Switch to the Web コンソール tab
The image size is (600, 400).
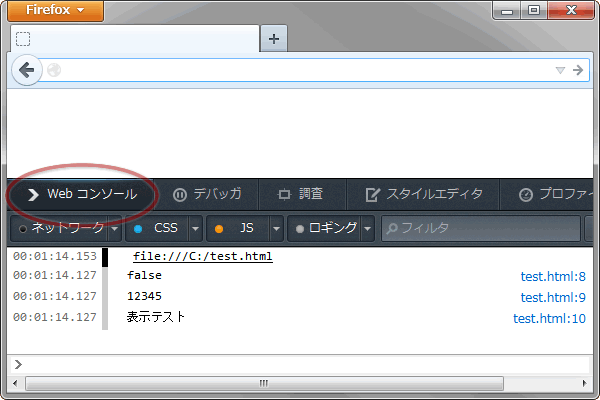[x=82, y=194]
